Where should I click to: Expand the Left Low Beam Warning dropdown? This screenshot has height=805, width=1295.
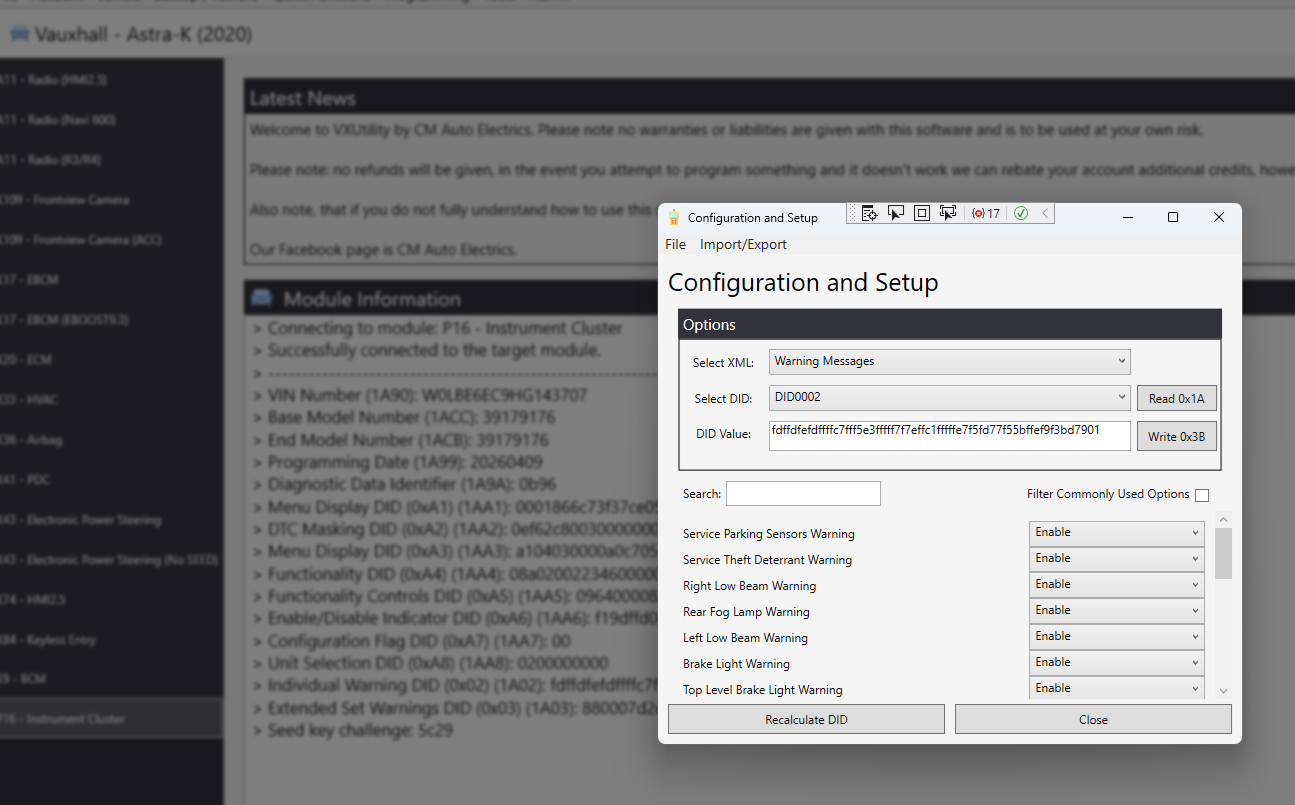click(1116, 637)
